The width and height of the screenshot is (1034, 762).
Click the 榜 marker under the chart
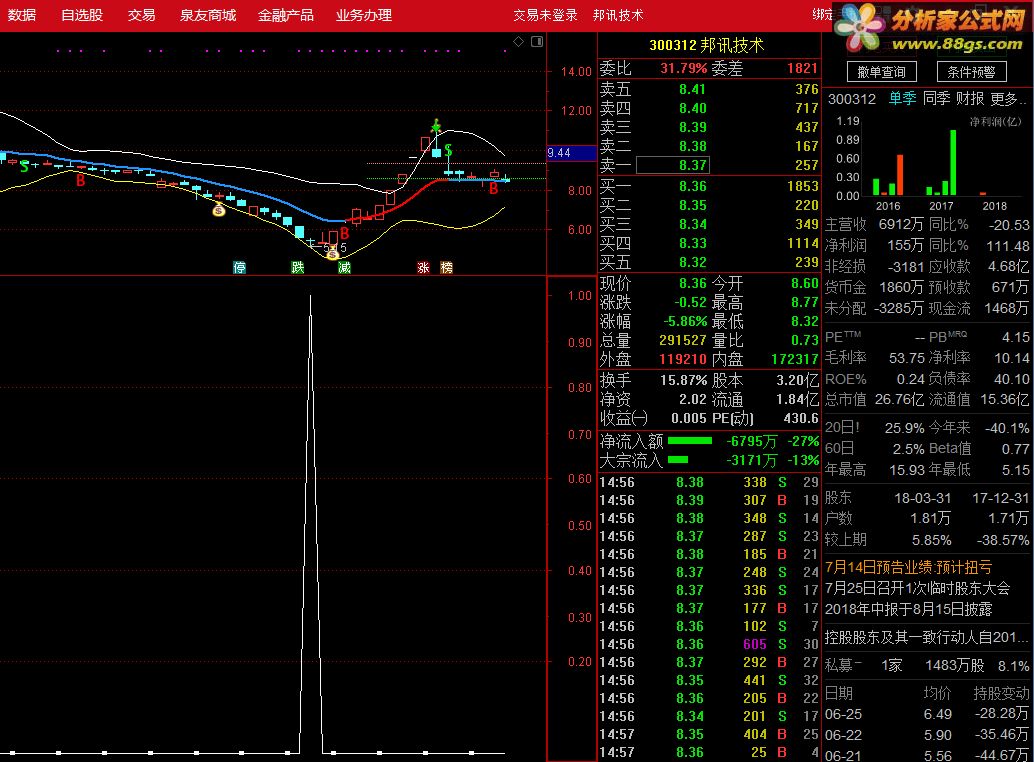[446, 267]
